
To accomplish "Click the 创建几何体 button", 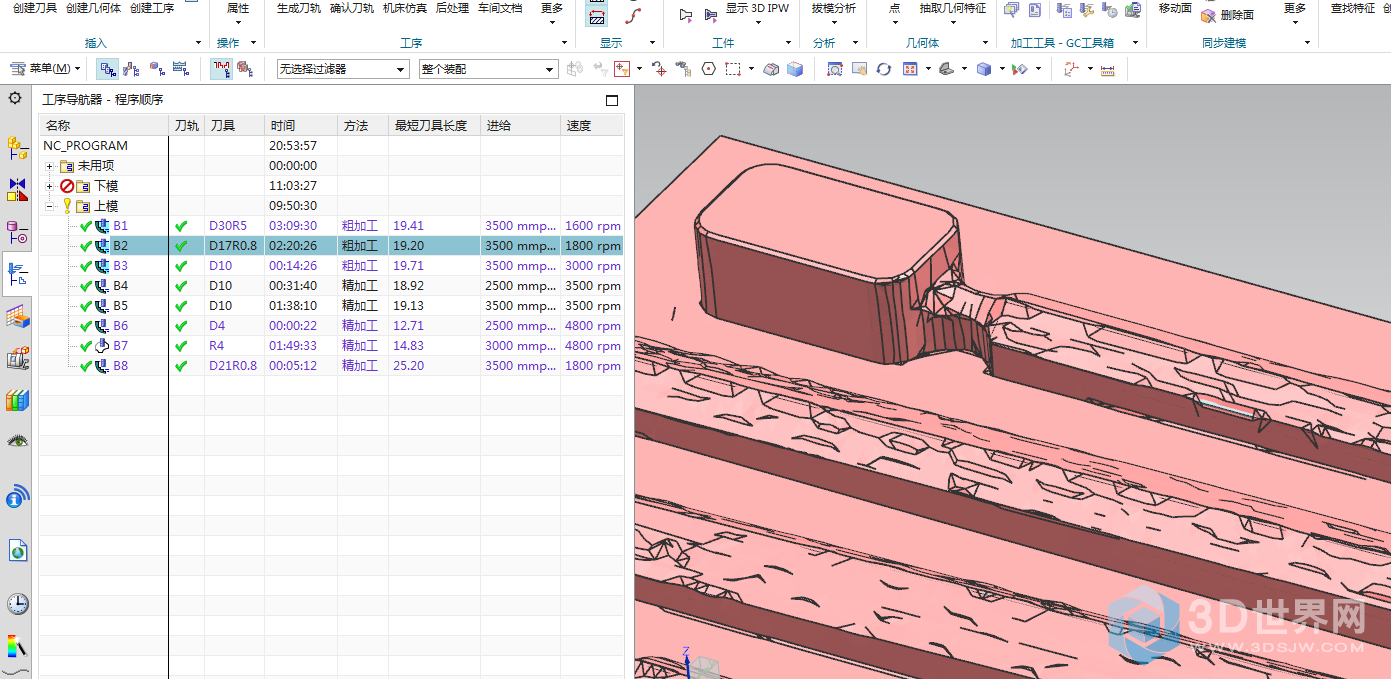I will [94, 8].
